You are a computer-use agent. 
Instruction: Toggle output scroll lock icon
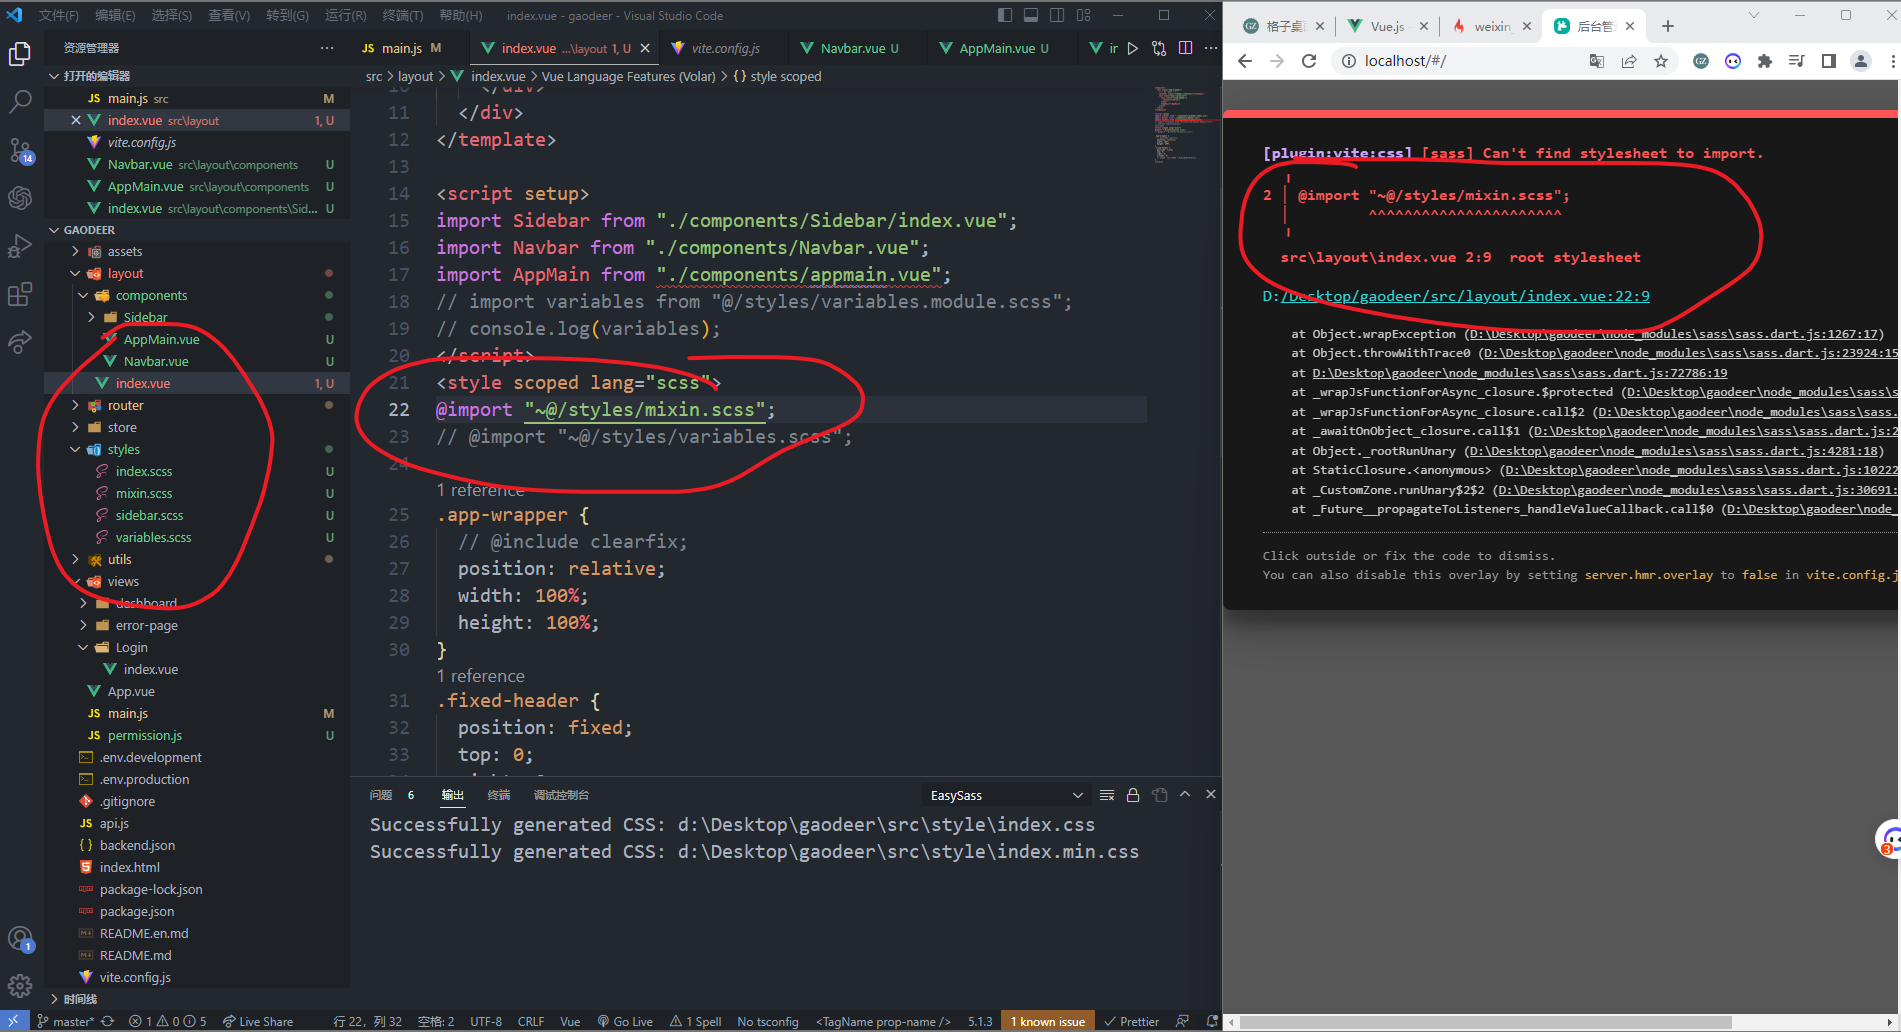(x=1133, y=795)
